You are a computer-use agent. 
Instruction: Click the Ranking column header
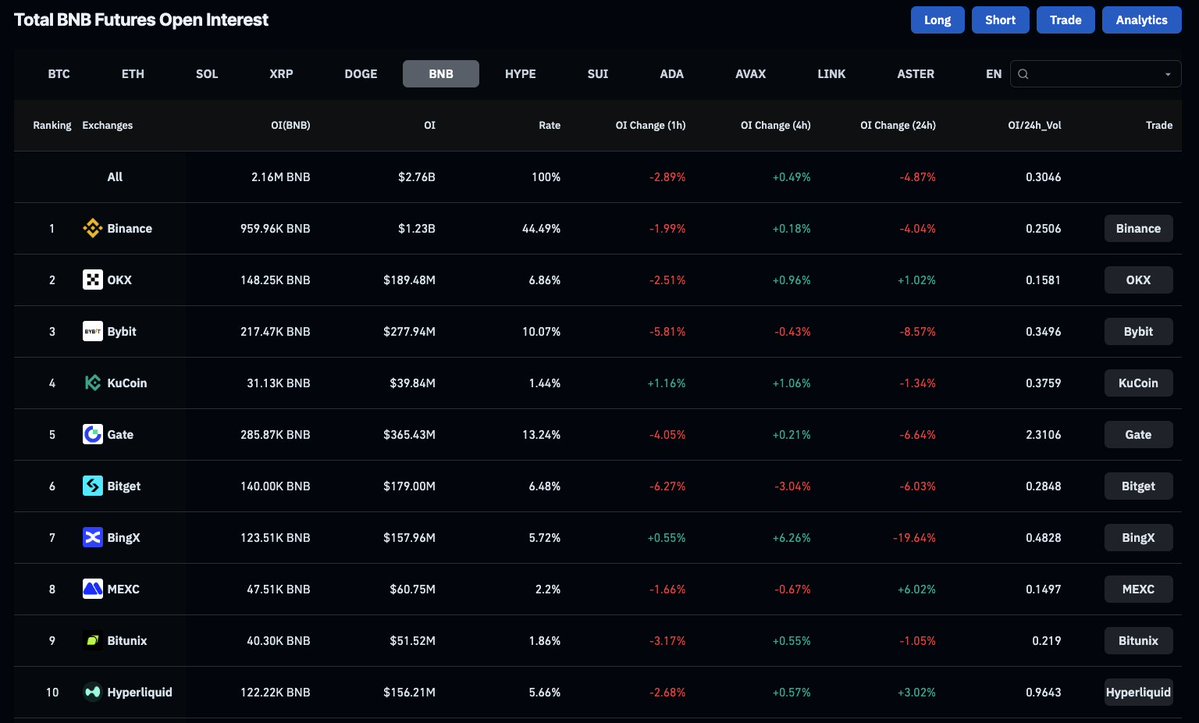click(52, 125)
